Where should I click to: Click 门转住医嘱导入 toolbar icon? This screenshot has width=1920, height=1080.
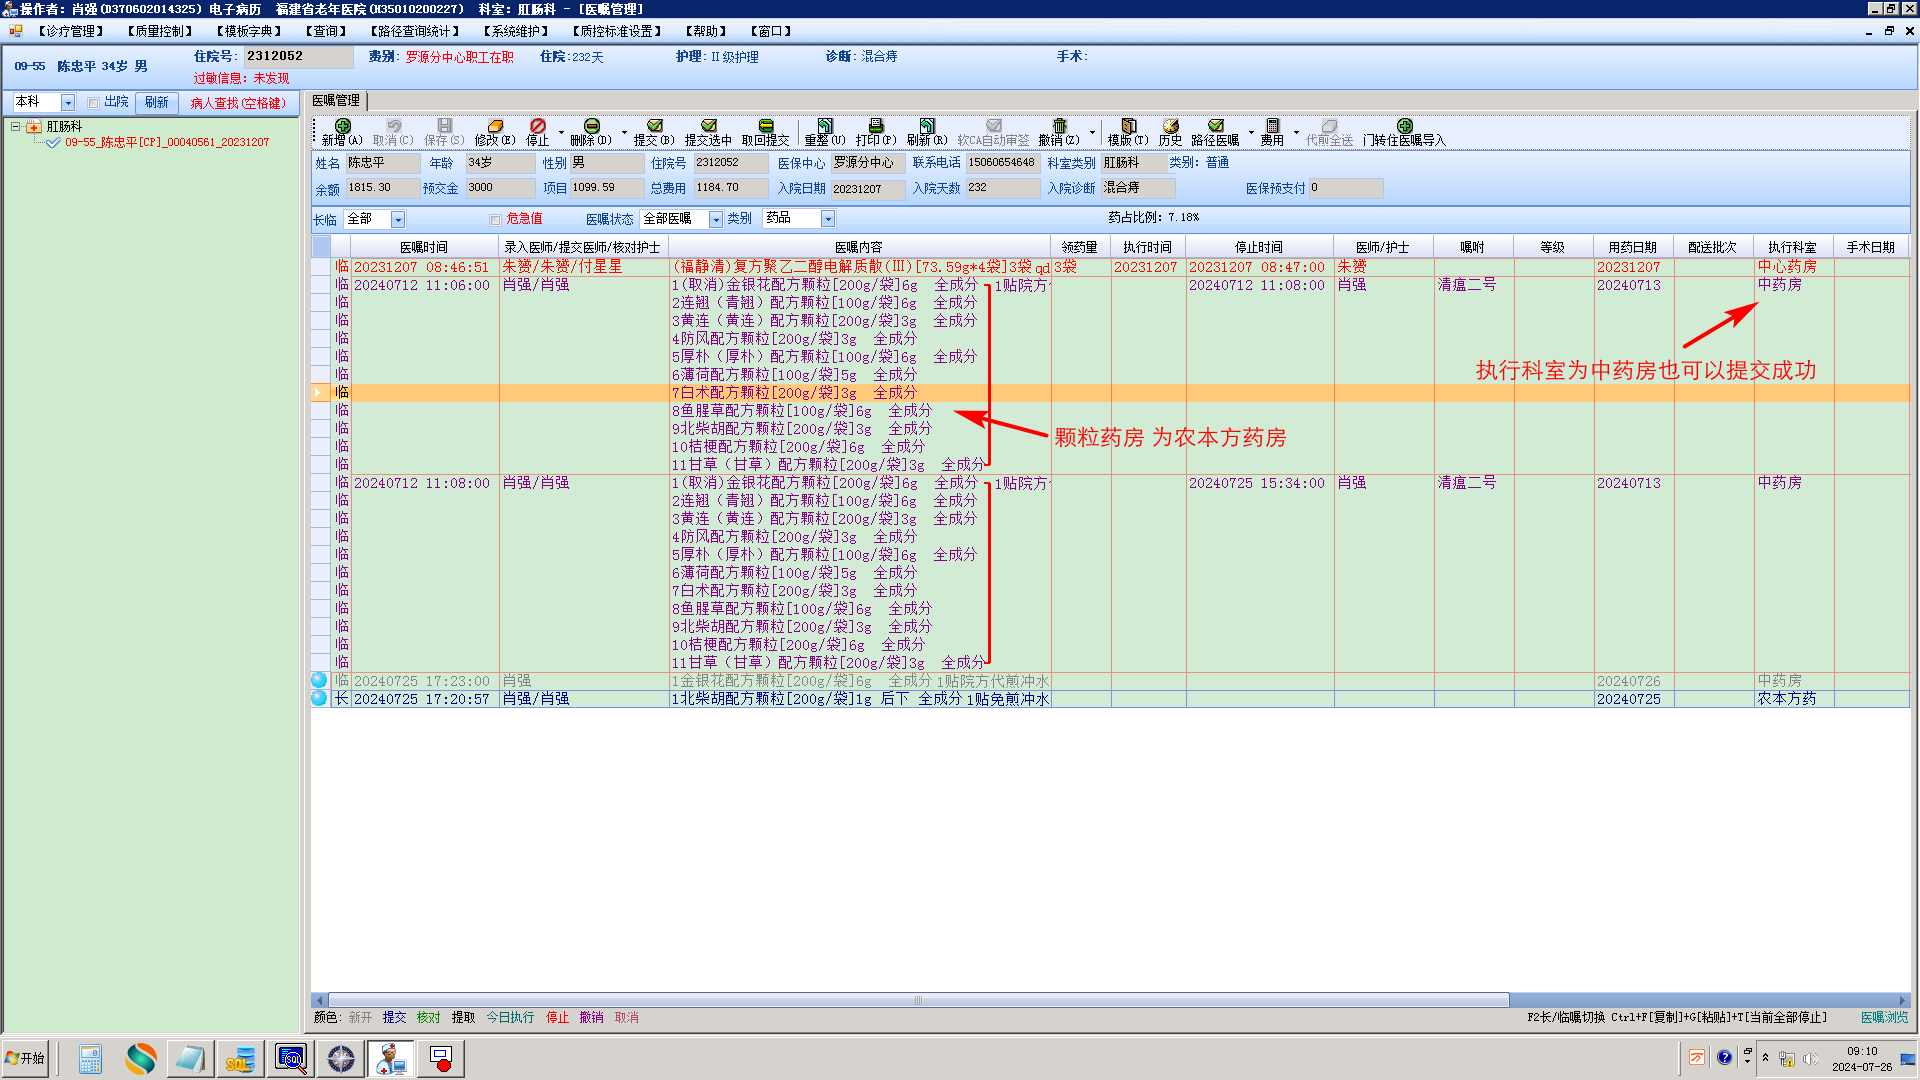1404,126
